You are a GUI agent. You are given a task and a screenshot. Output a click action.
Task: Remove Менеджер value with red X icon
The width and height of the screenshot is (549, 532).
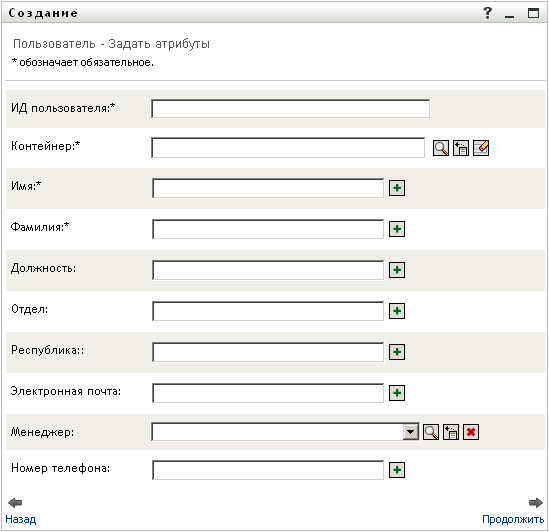pyautogui.click(x=471, y=432)
